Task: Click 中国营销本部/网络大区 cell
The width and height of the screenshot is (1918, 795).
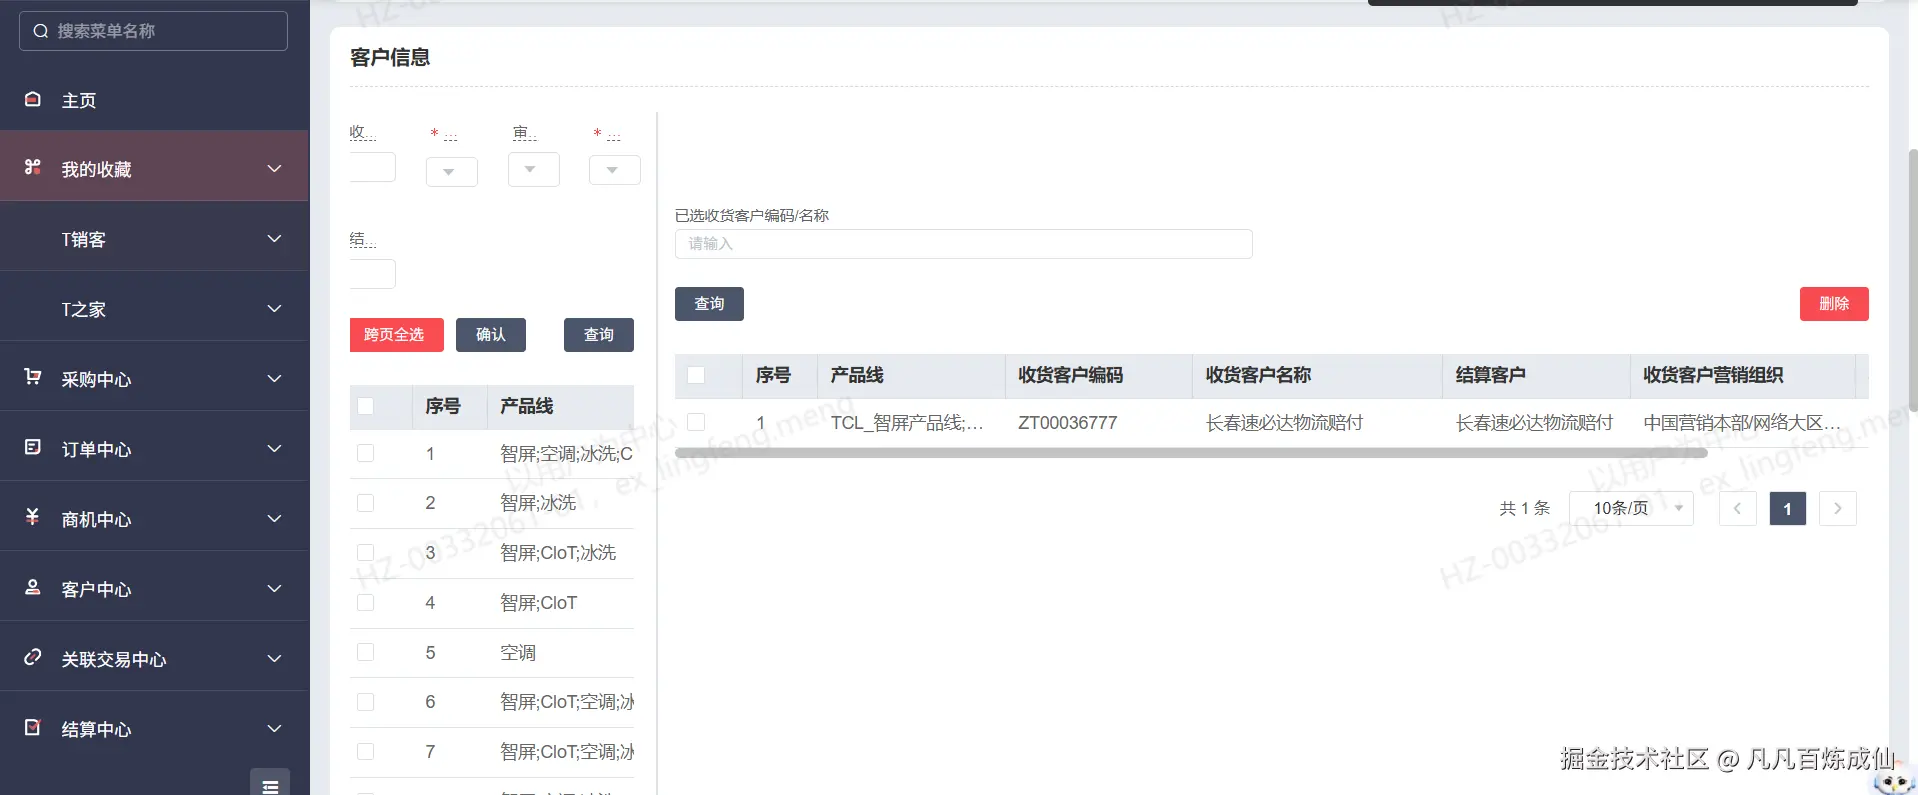Action: pos(1742,423)
